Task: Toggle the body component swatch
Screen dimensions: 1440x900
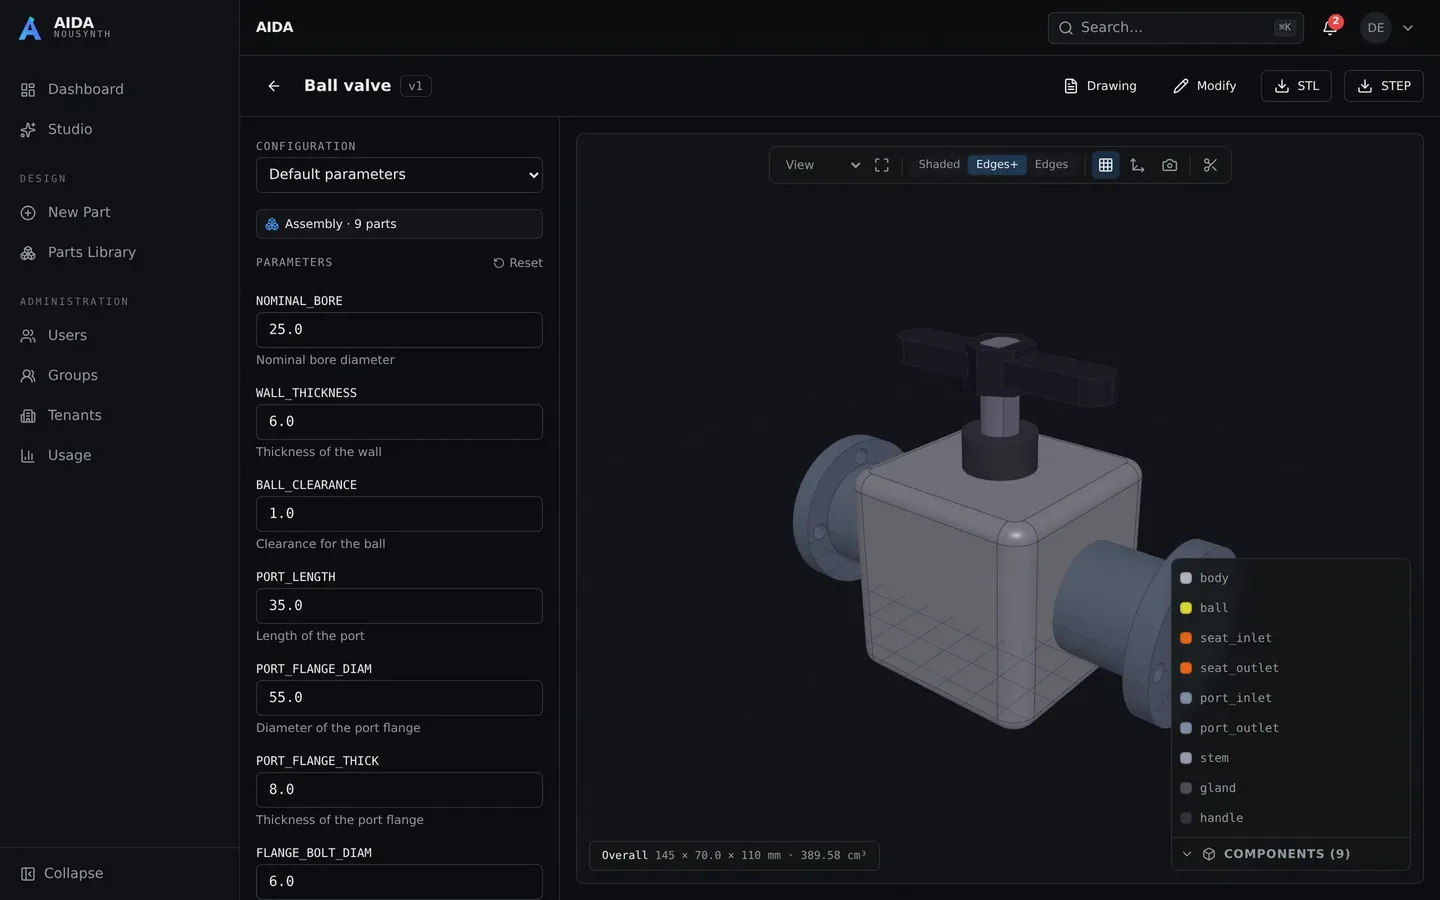Action: point(1186,578)
